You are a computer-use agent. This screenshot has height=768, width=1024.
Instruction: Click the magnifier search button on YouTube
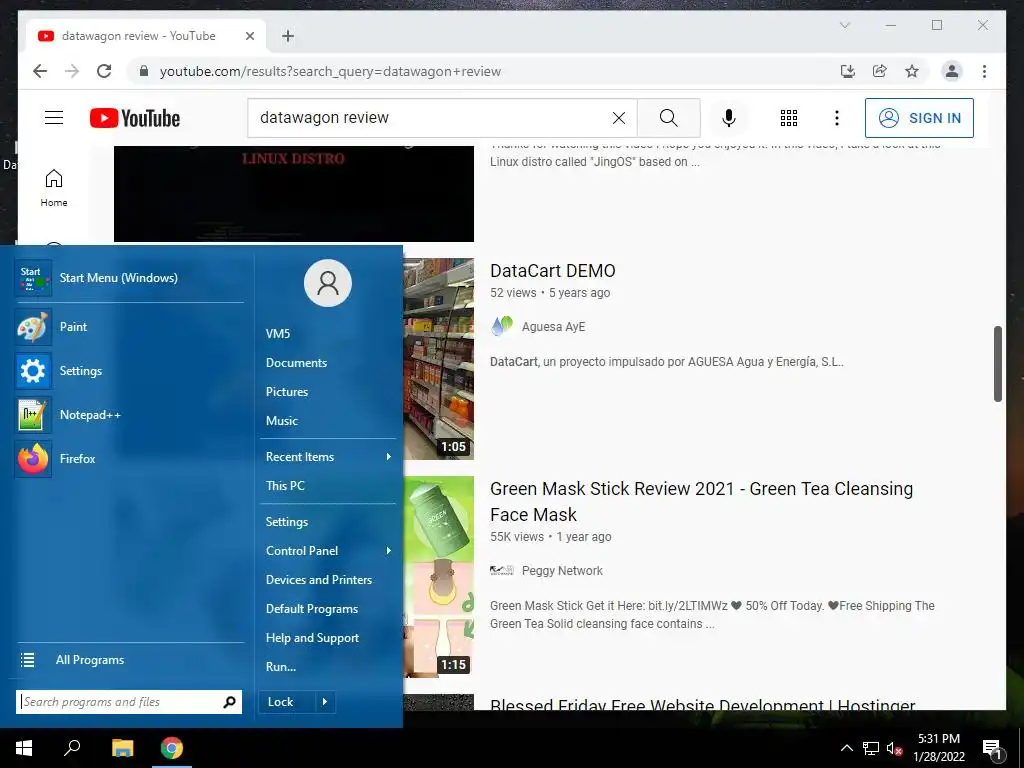tap(668, 118)
